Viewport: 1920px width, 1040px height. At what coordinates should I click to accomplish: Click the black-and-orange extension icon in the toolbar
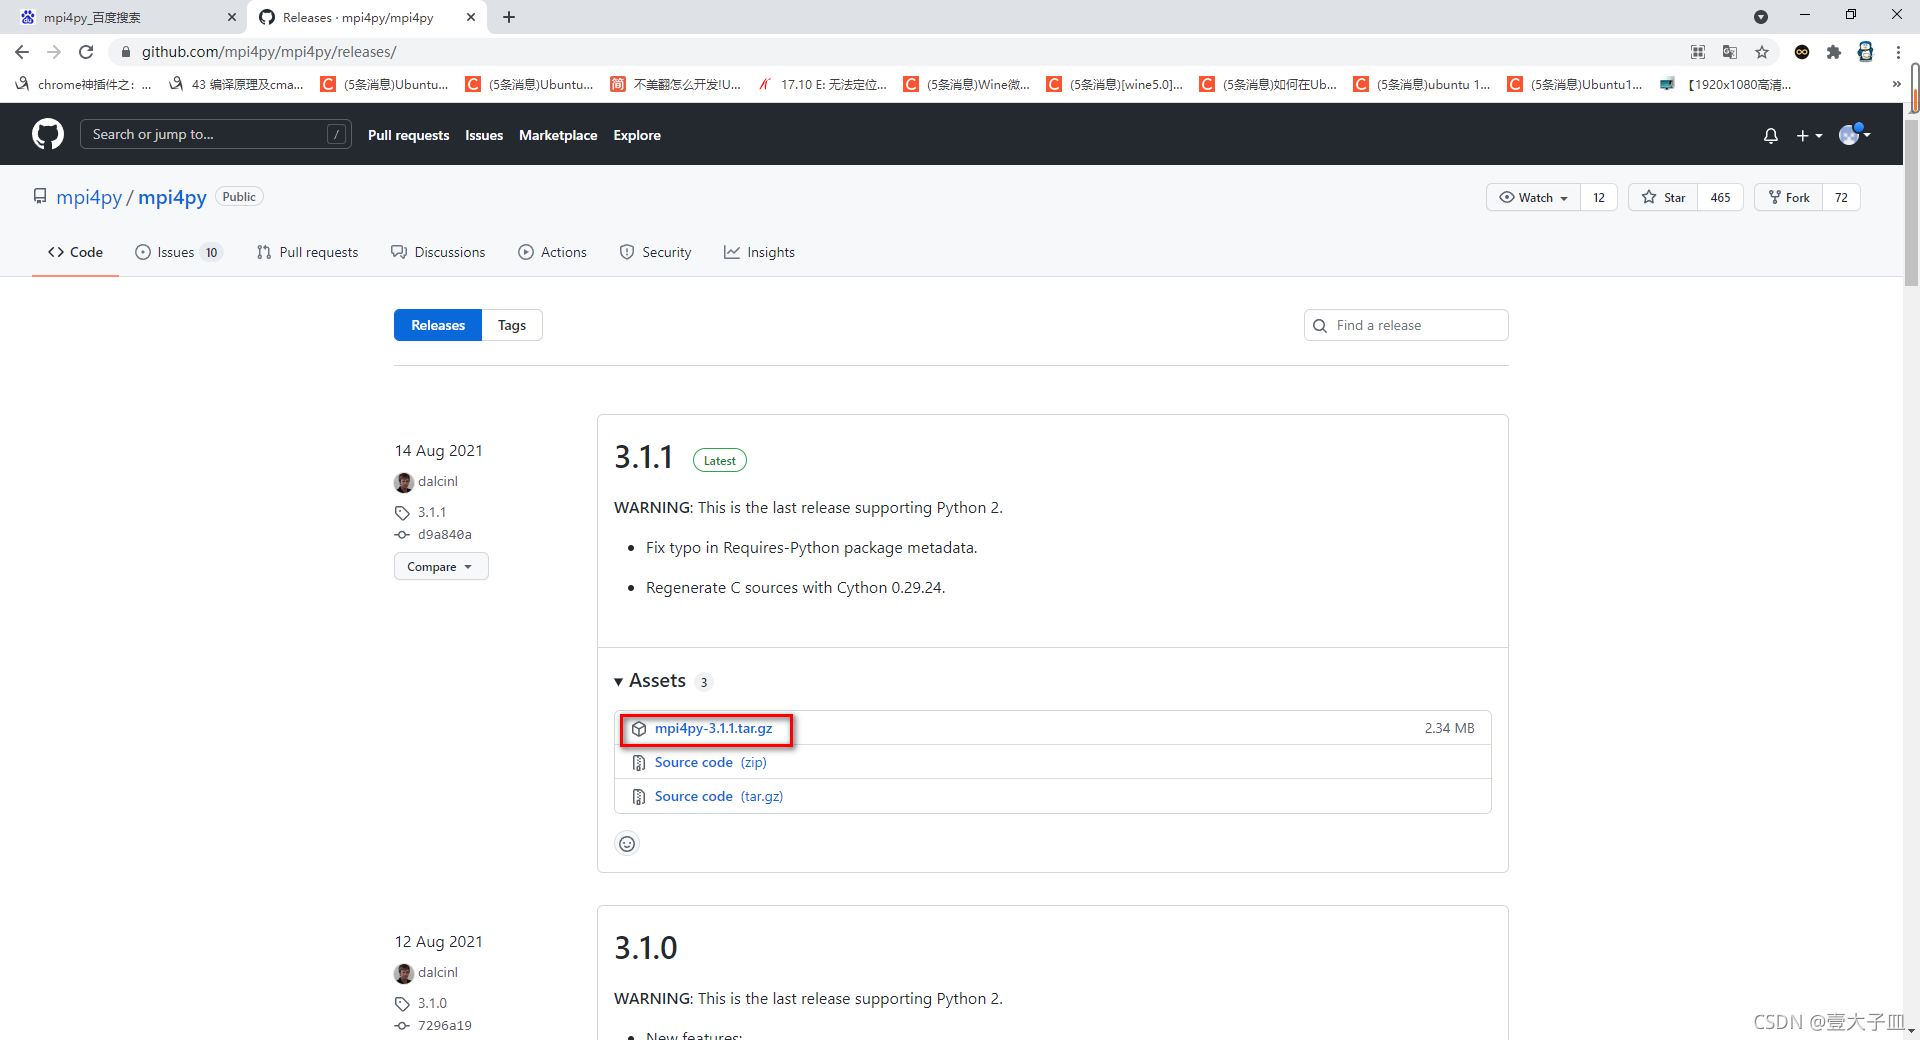tap(1802, 52)
